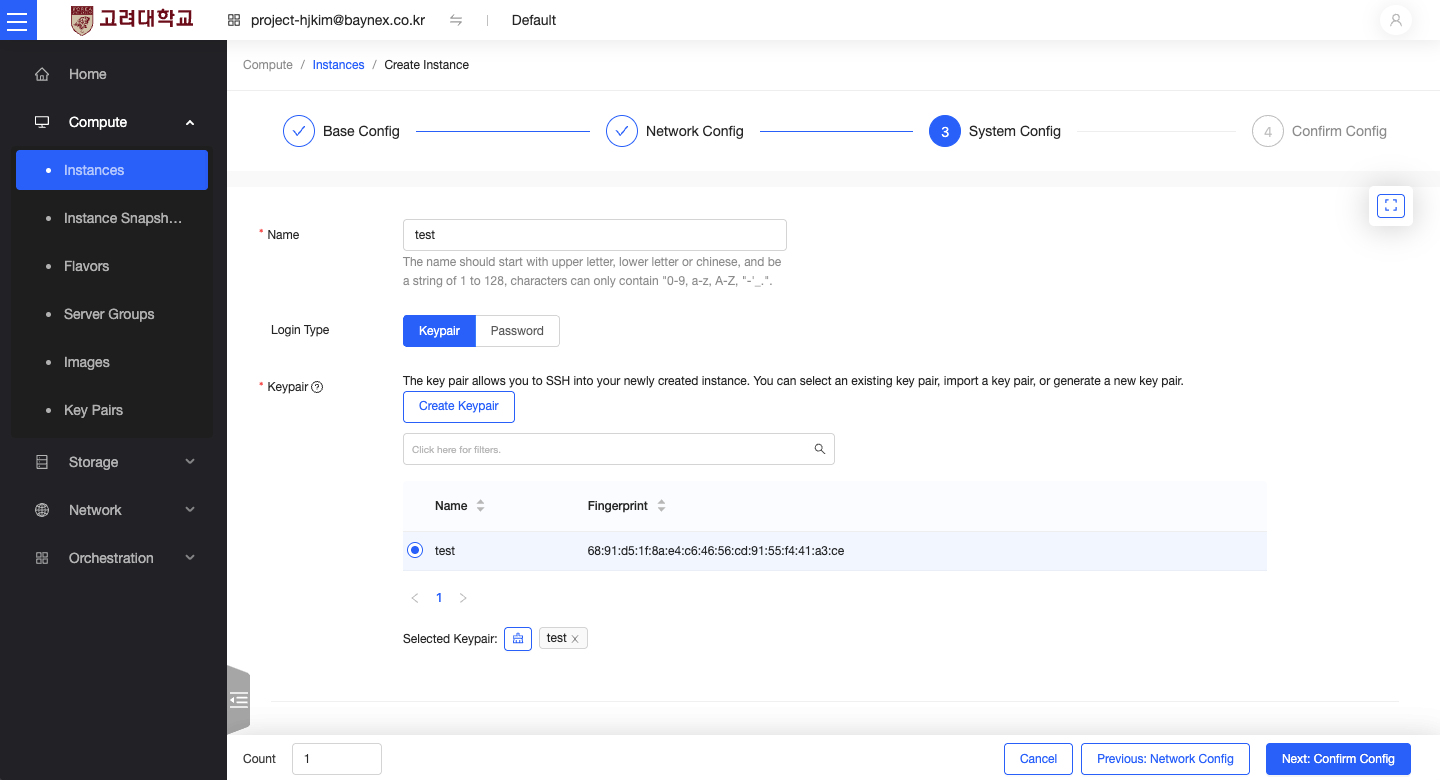Click the Korea University logo

[133, 20]
